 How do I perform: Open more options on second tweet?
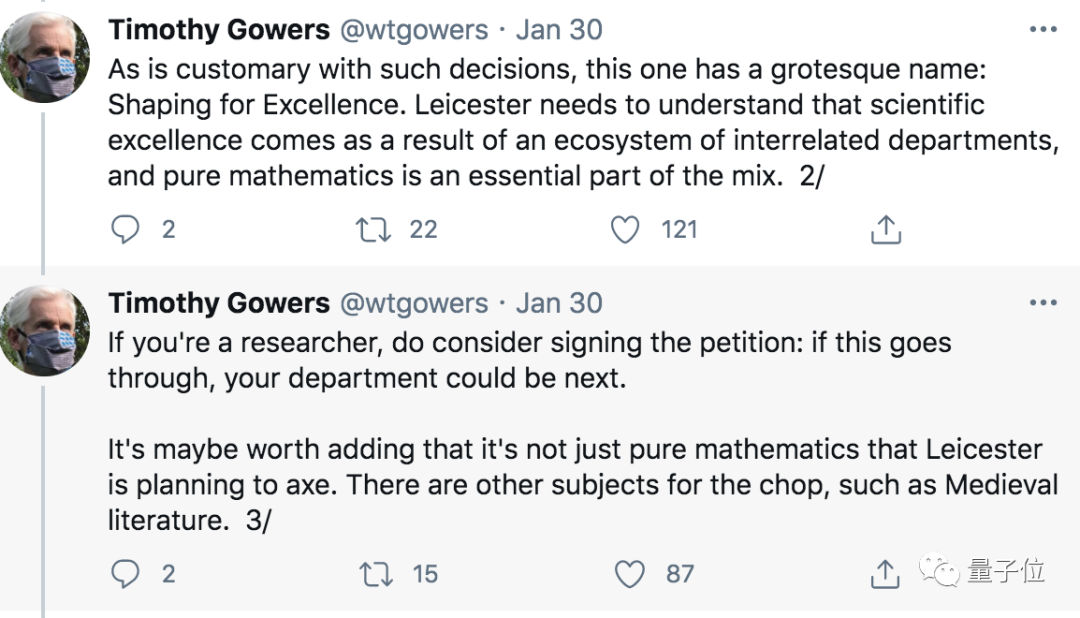[1043, 303]
